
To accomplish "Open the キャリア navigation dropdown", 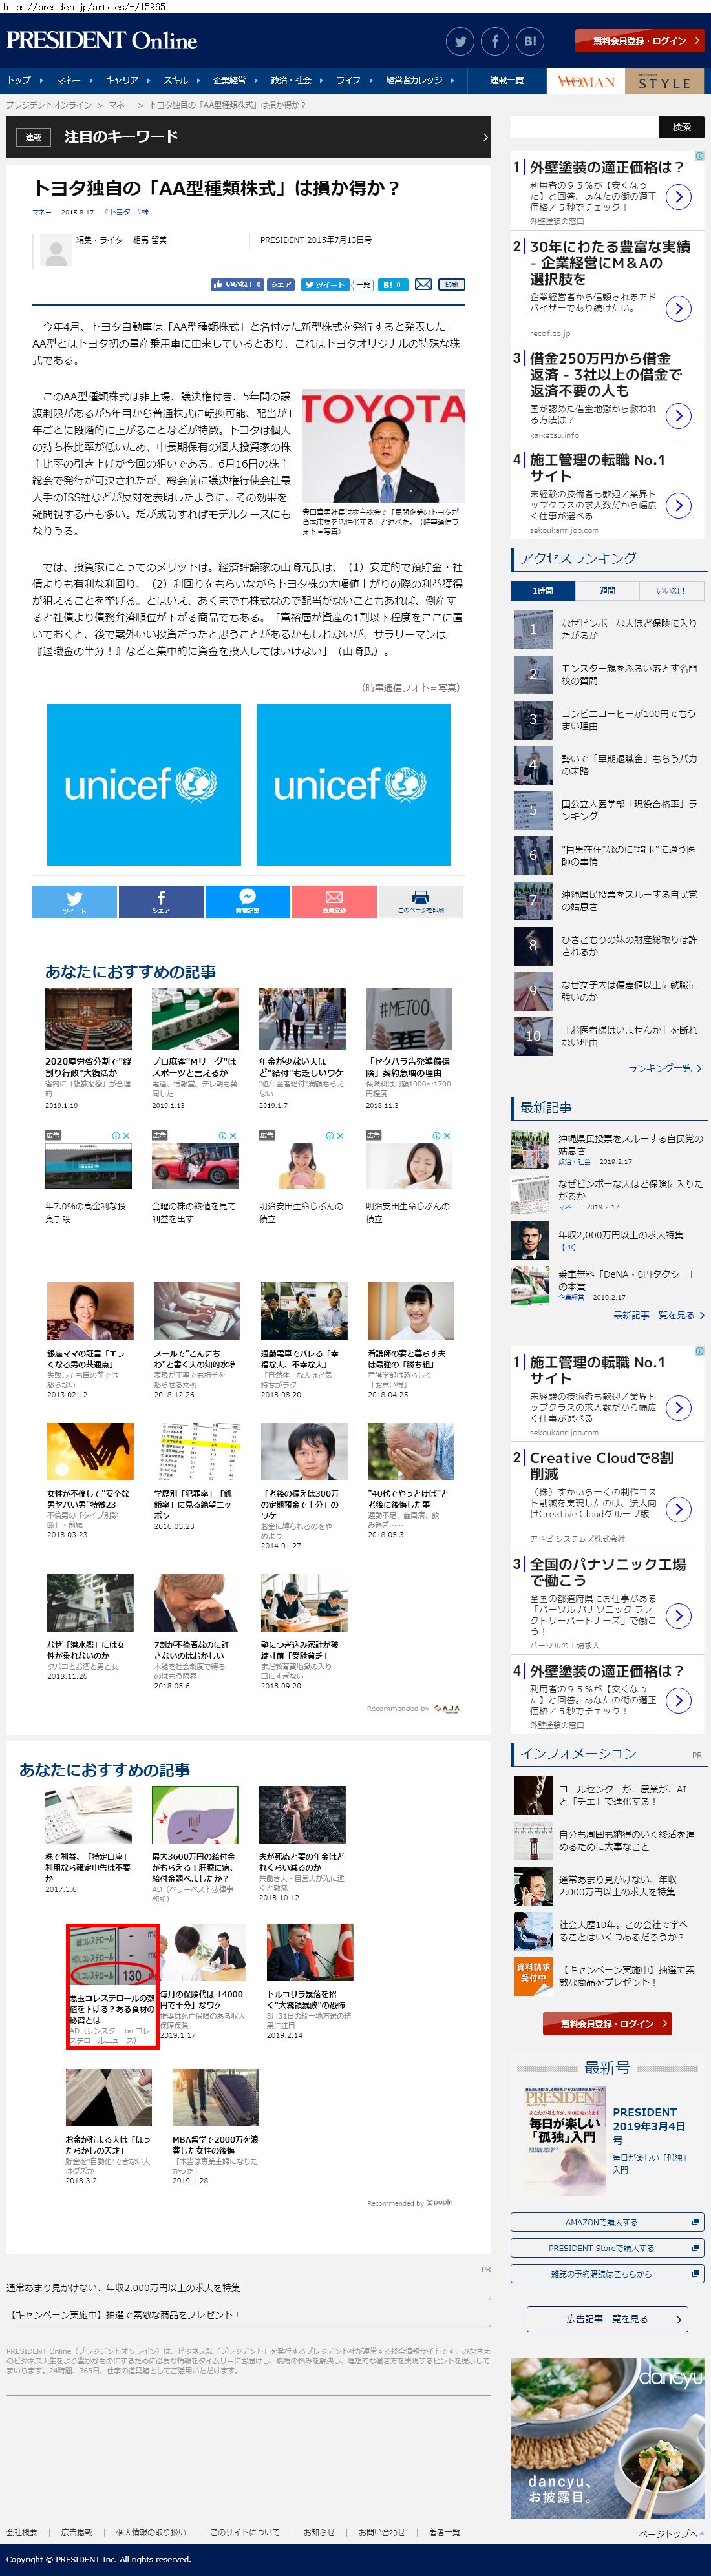I will click(127, 80).
